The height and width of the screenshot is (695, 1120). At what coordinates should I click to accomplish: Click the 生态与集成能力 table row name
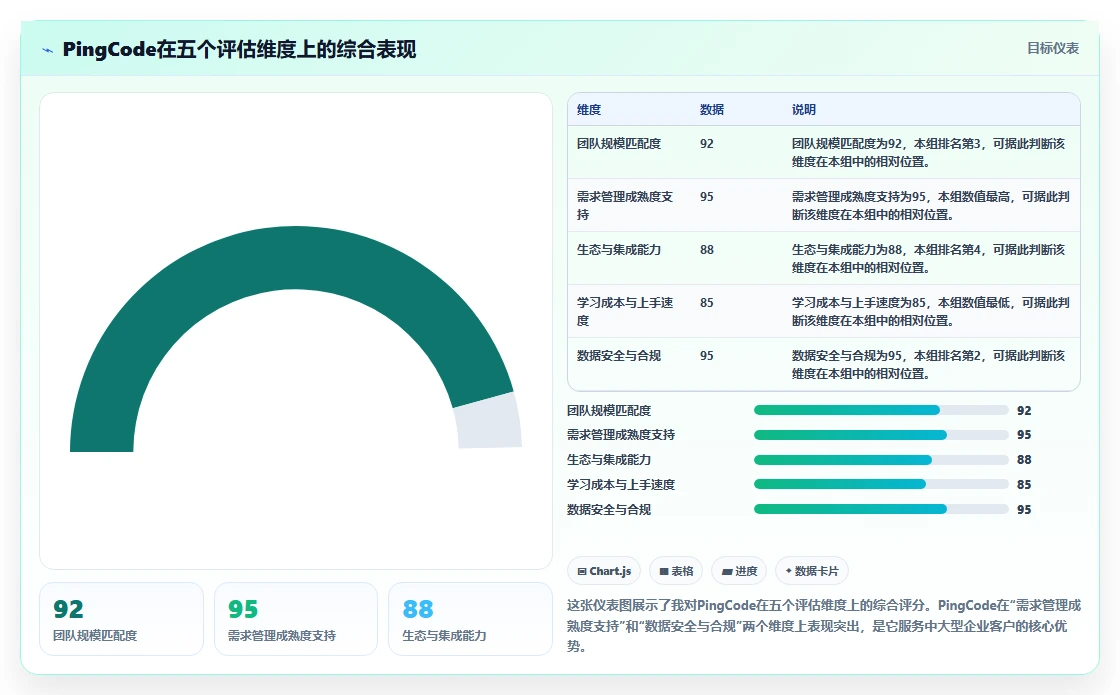click(x=619, y=250)
